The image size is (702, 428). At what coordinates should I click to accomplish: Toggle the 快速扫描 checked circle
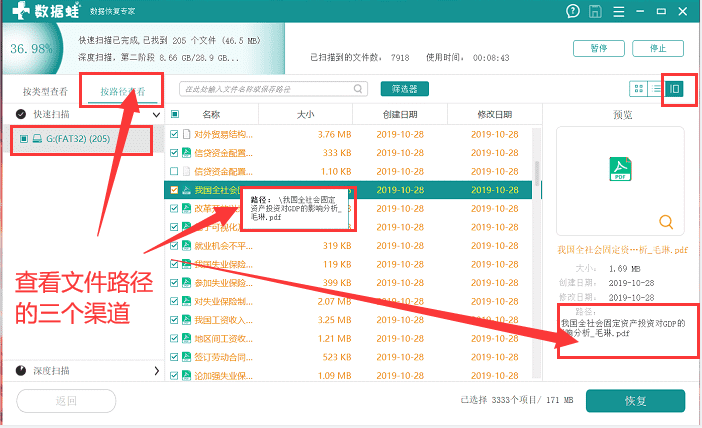click(x=21, y=114)
